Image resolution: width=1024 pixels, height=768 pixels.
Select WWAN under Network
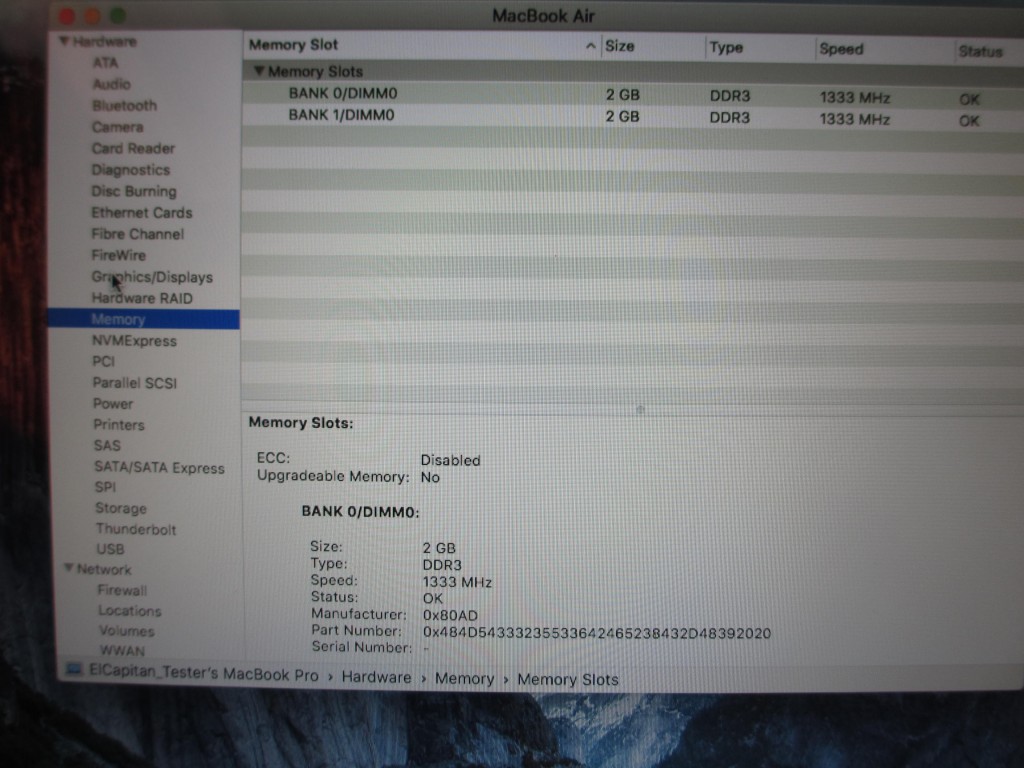click(122, 650)
